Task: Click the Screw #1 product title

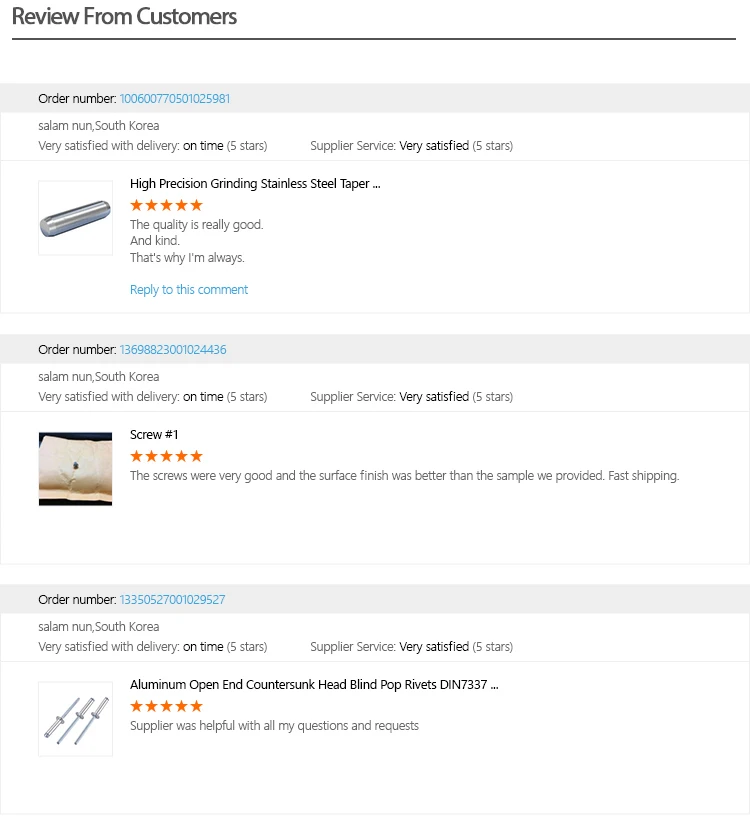Action: 154,435
